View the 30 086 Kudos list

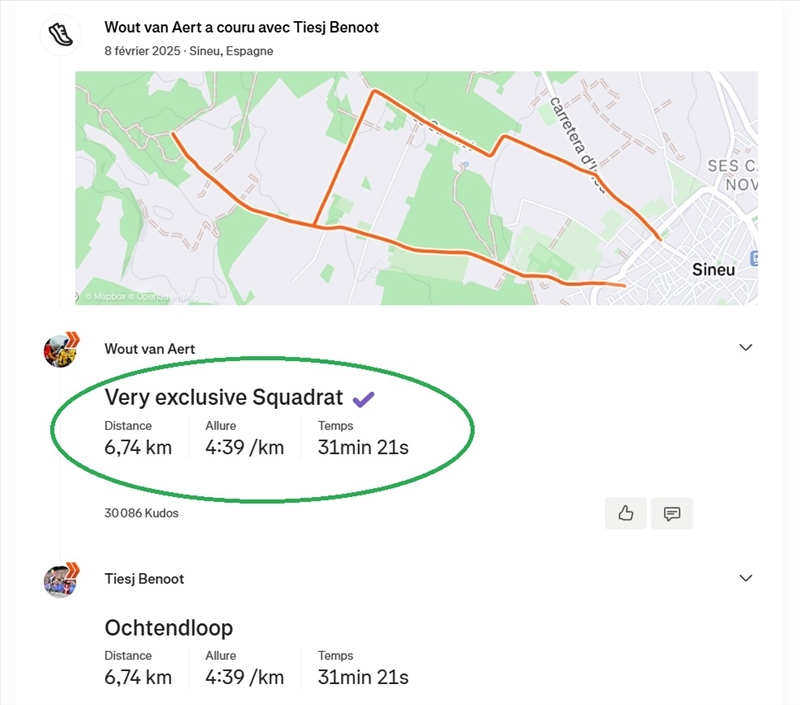[x=141, y=513]
